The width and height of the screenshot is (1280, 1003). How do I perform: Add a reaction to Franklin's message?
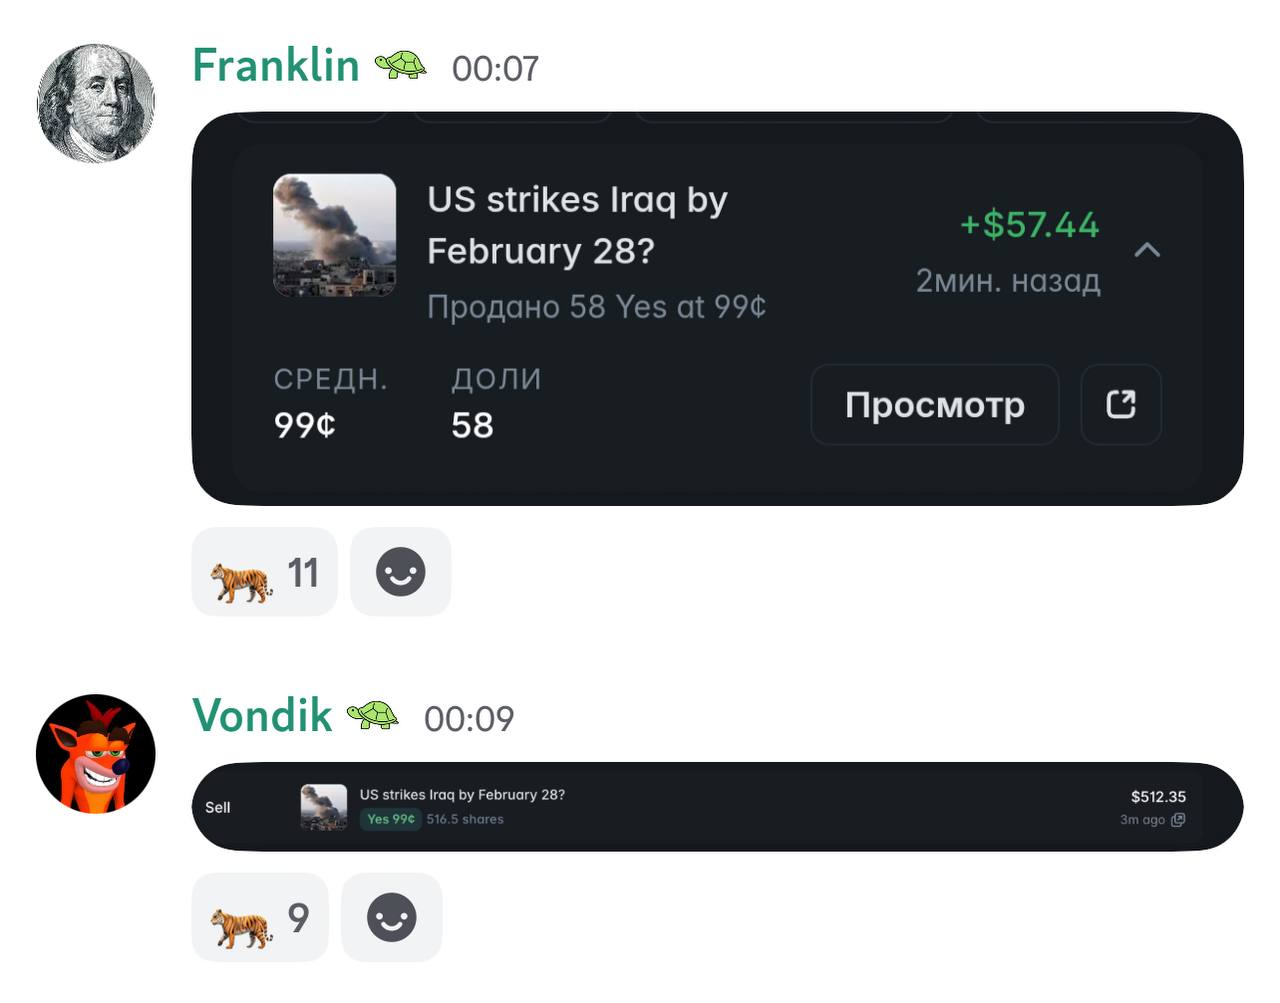400,572
